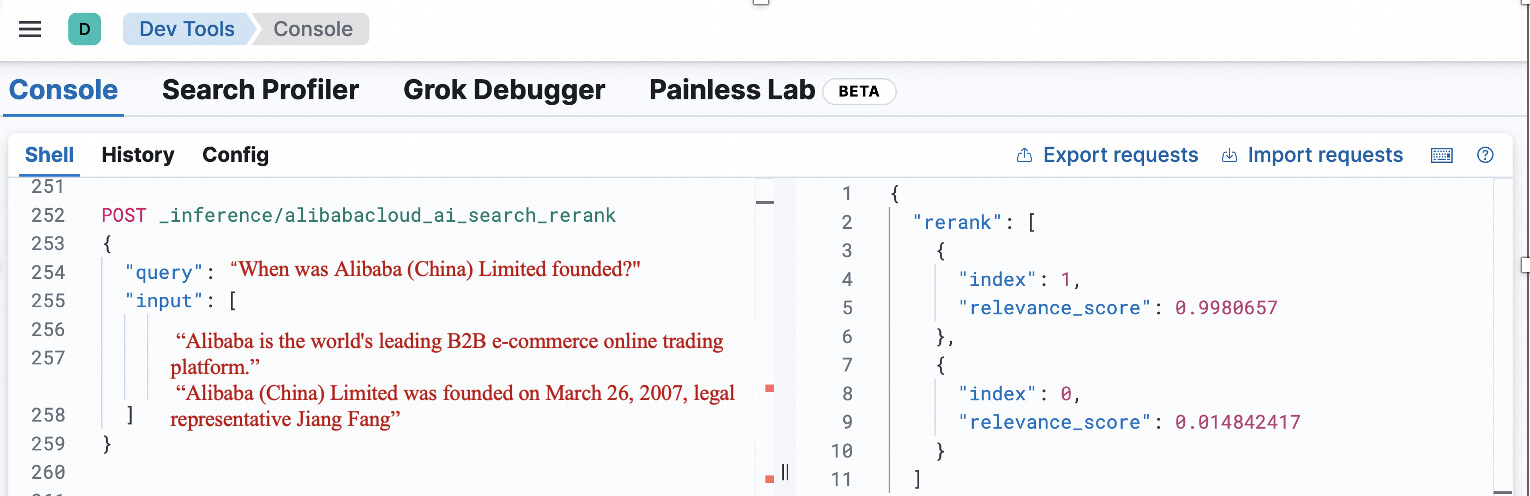Click Import requests button
Viewport: 1530px width, 496px height.
pyautogui.click(x=1312, y=155)
